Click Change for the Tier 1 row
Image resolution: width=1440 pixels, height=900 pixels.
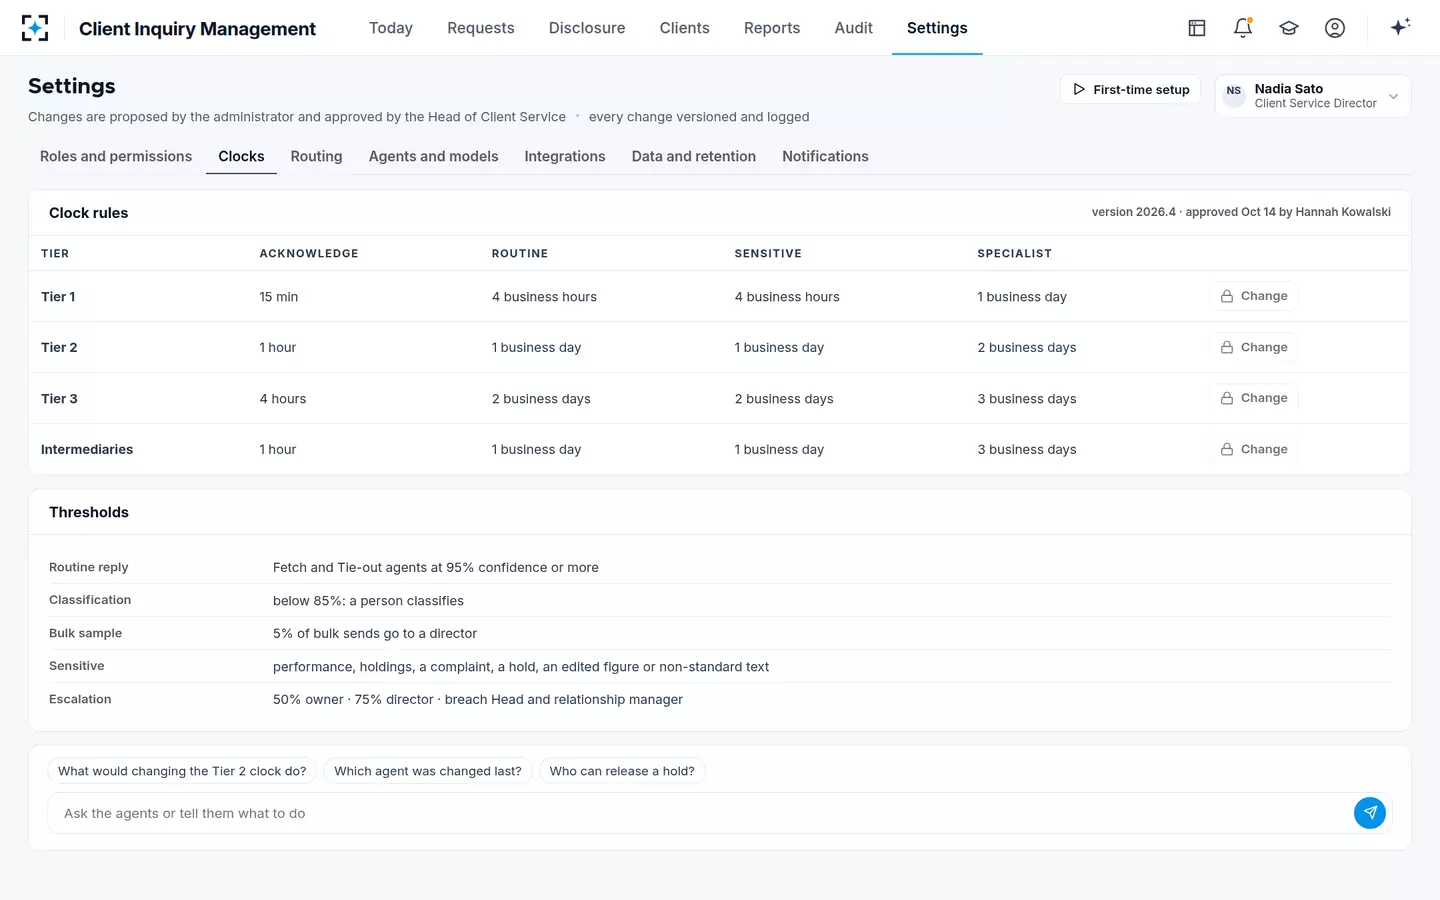[x=1254, y=296]
